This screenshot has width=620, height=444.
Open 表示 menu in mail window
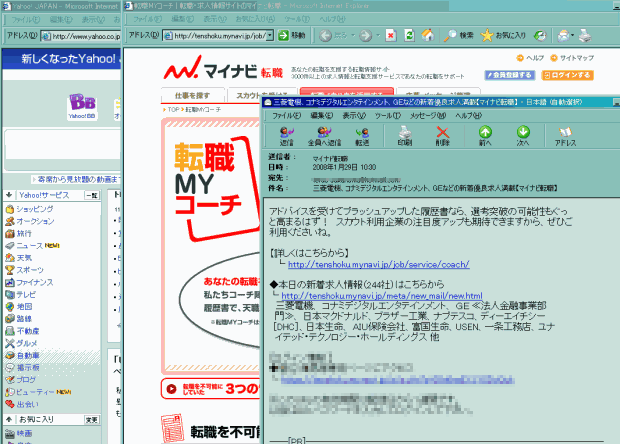pos(354,115)
